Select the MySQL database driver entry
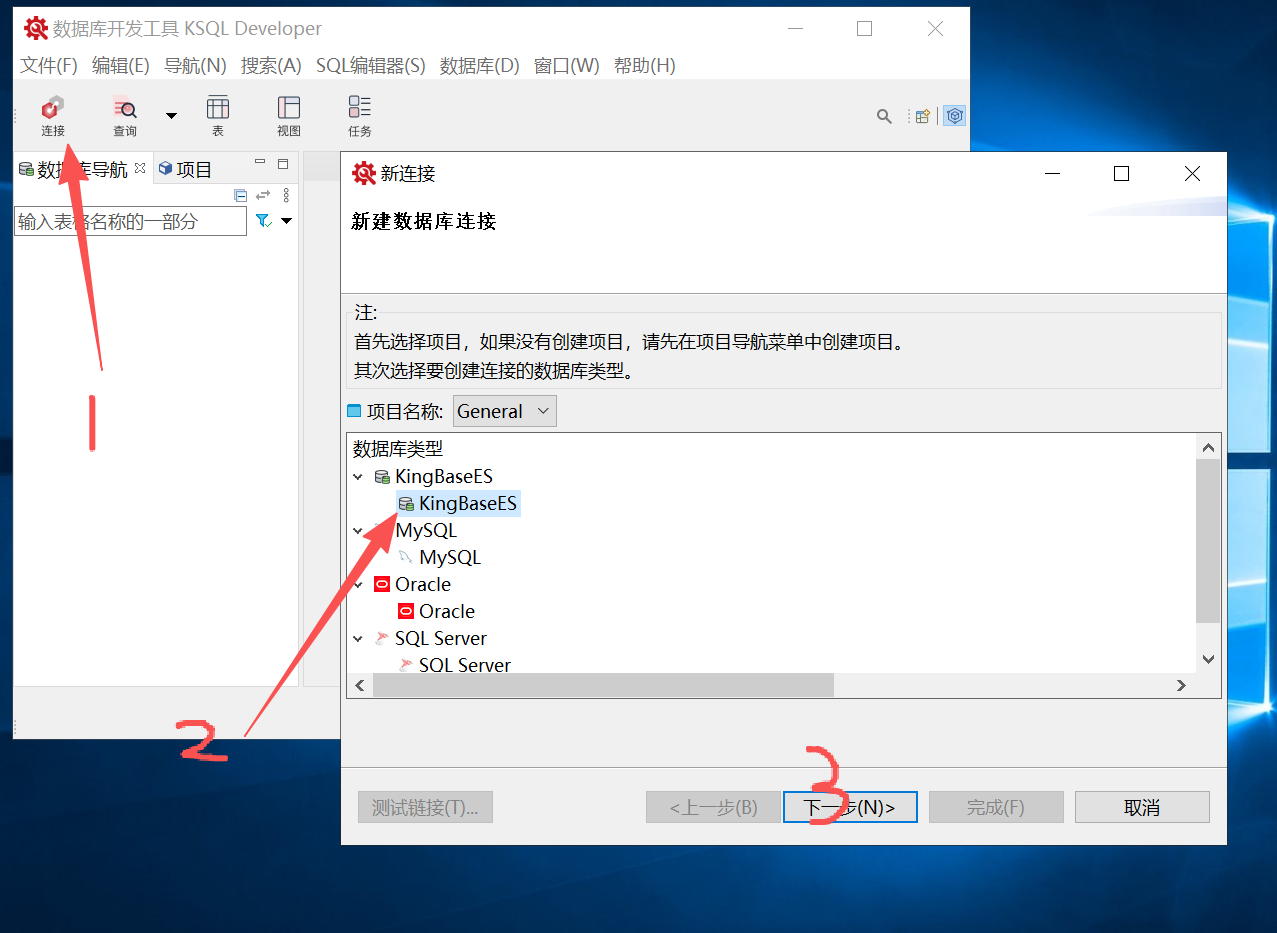 [449, 557]
